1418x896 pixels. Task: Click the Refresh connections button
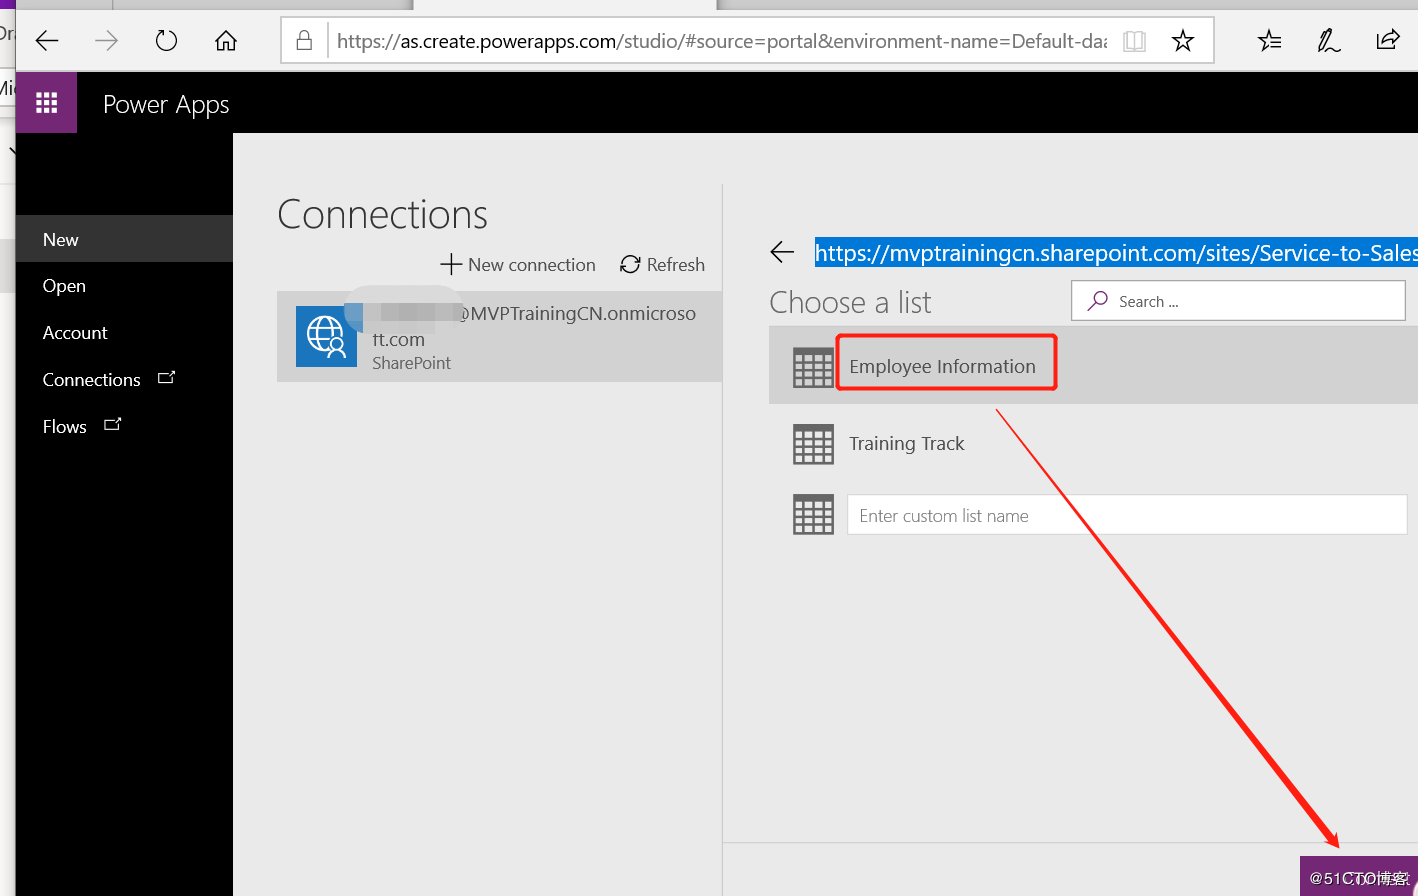coord(662,265)
